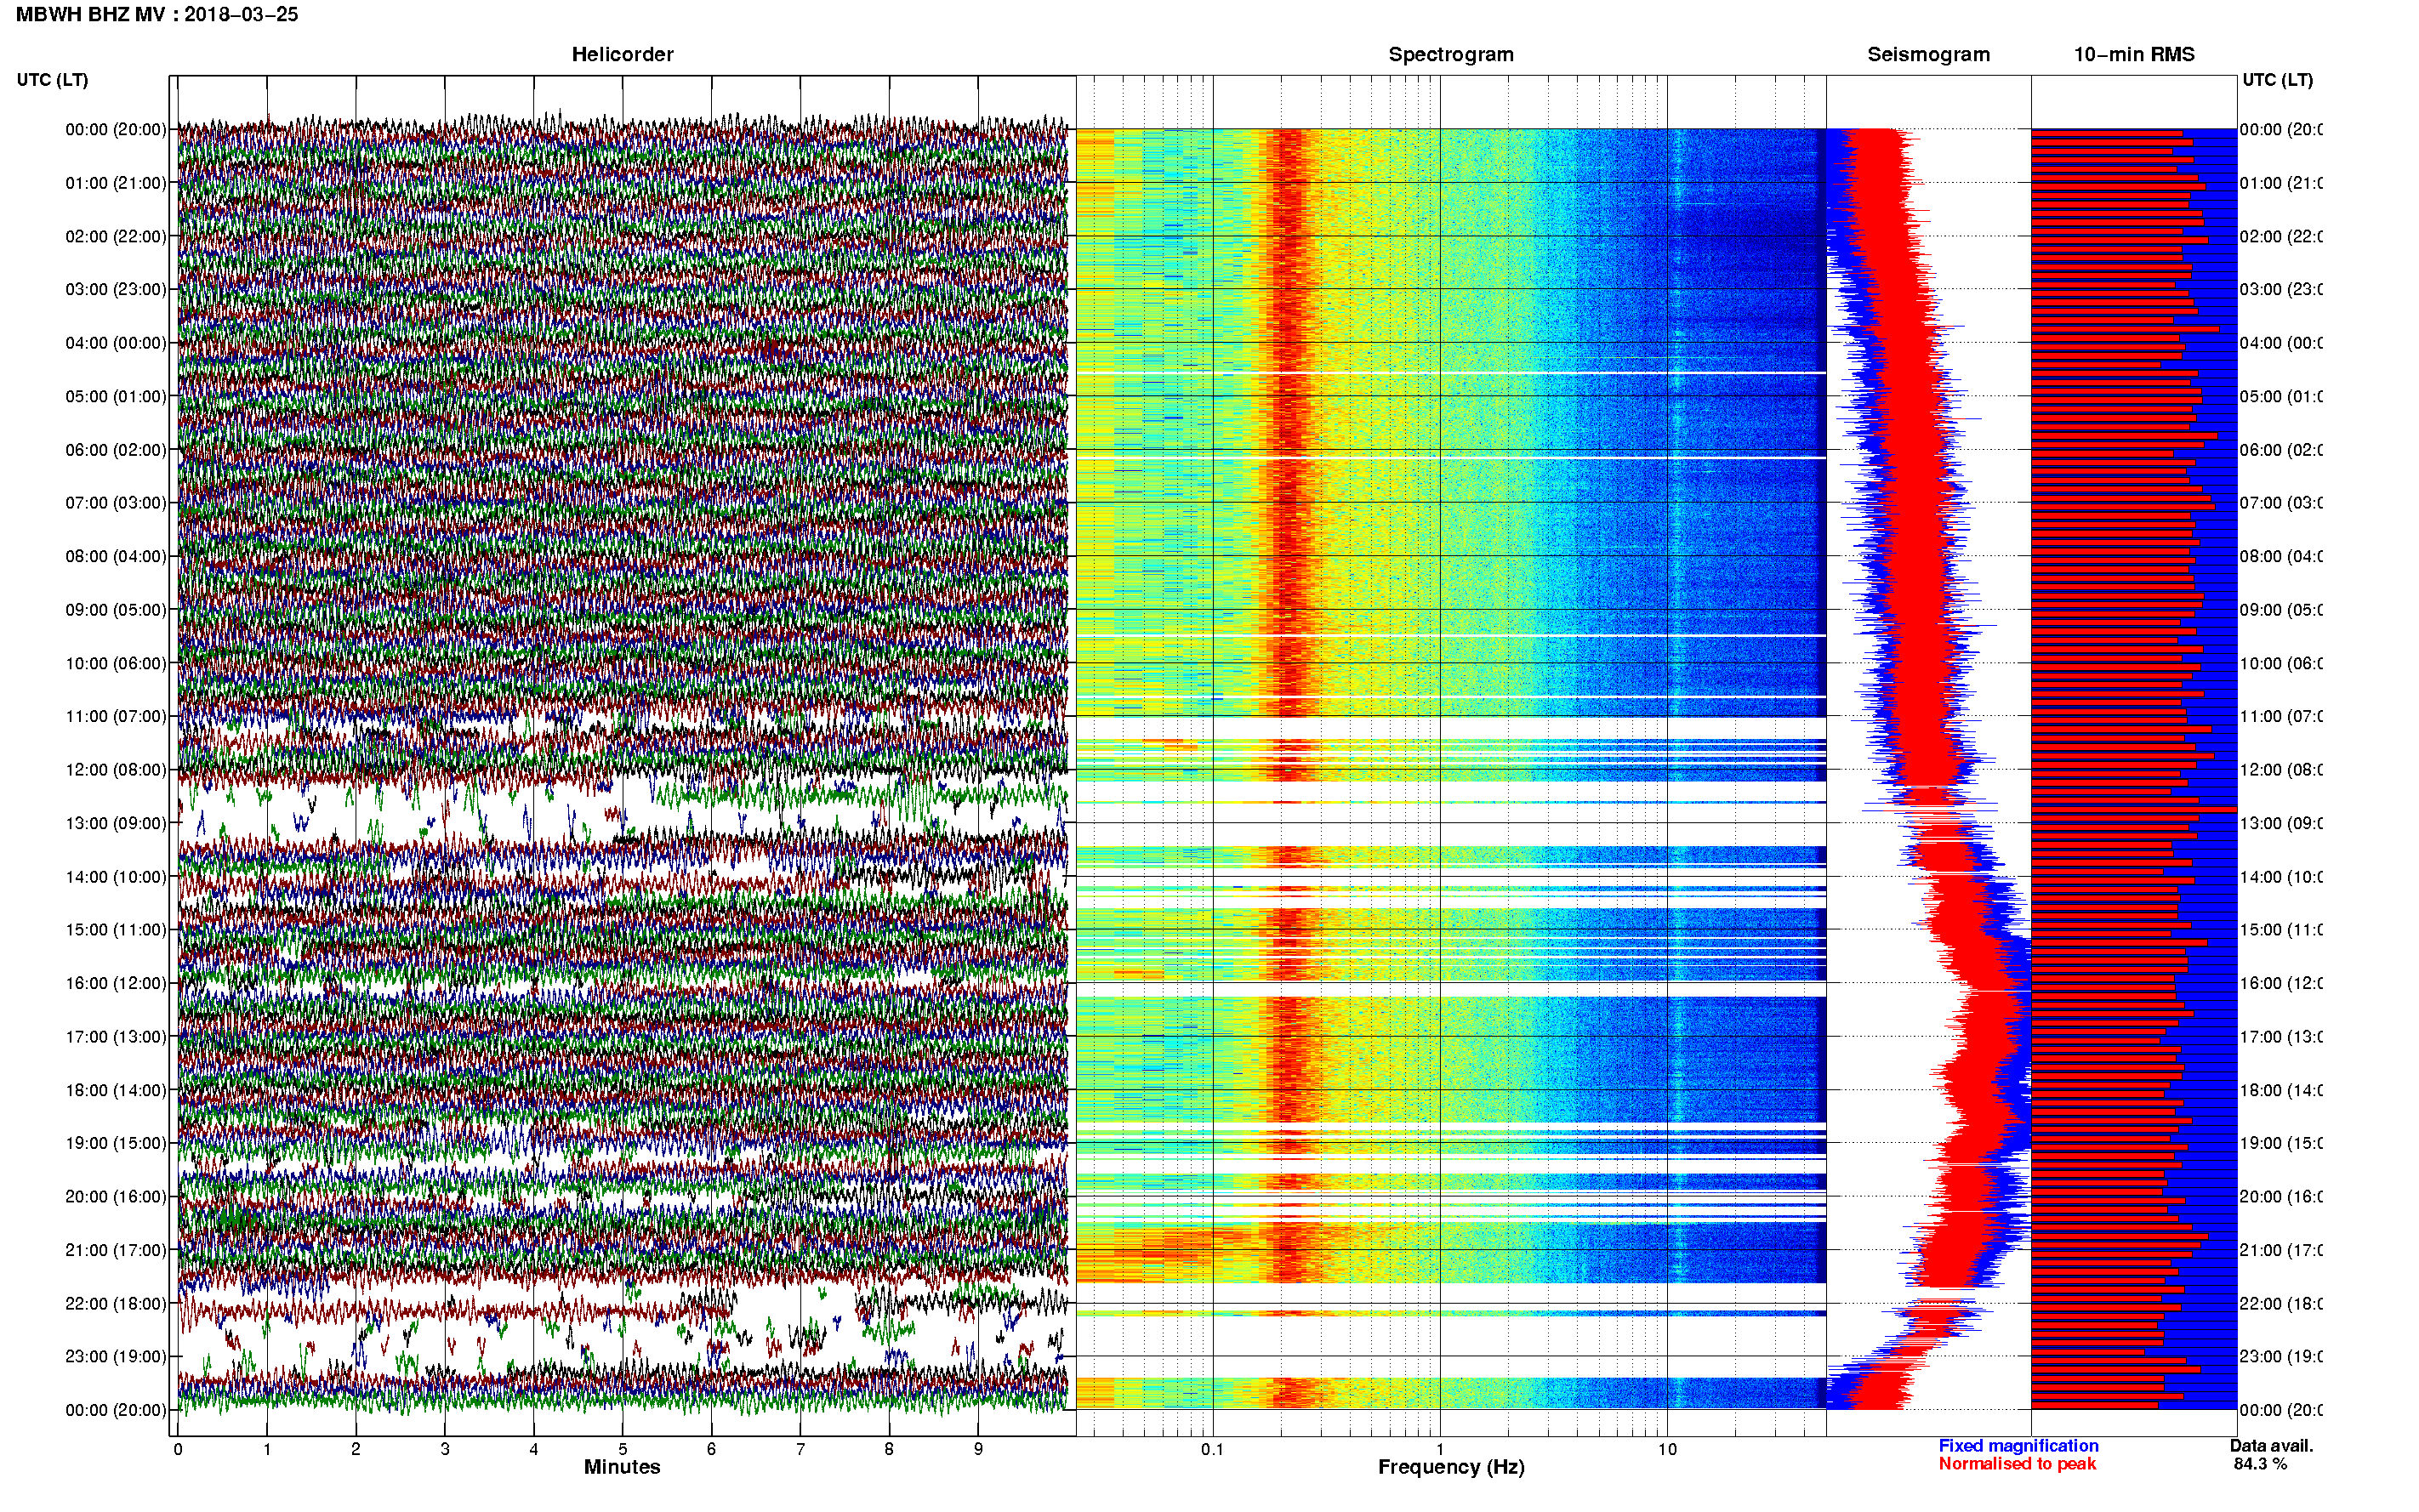
Task: Select the Helicorder '19:00 (15:00)' time label
Action: tap(115, 1143)
